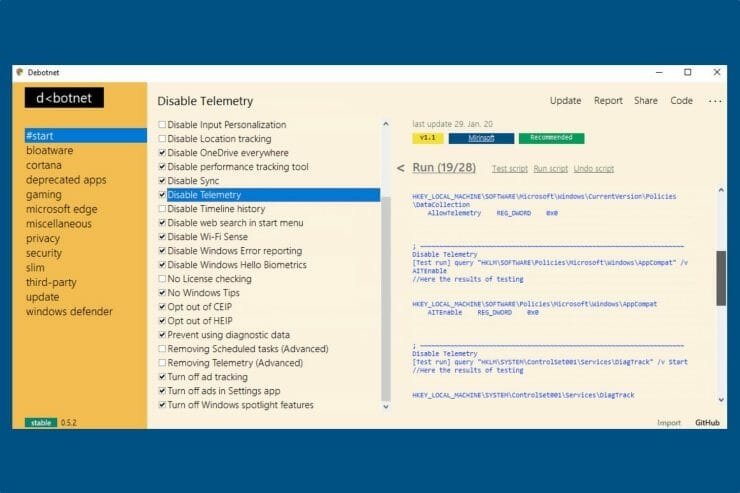Open the gaming category
The height and width of the screenshot is (493, 740).
coord(44,194)
